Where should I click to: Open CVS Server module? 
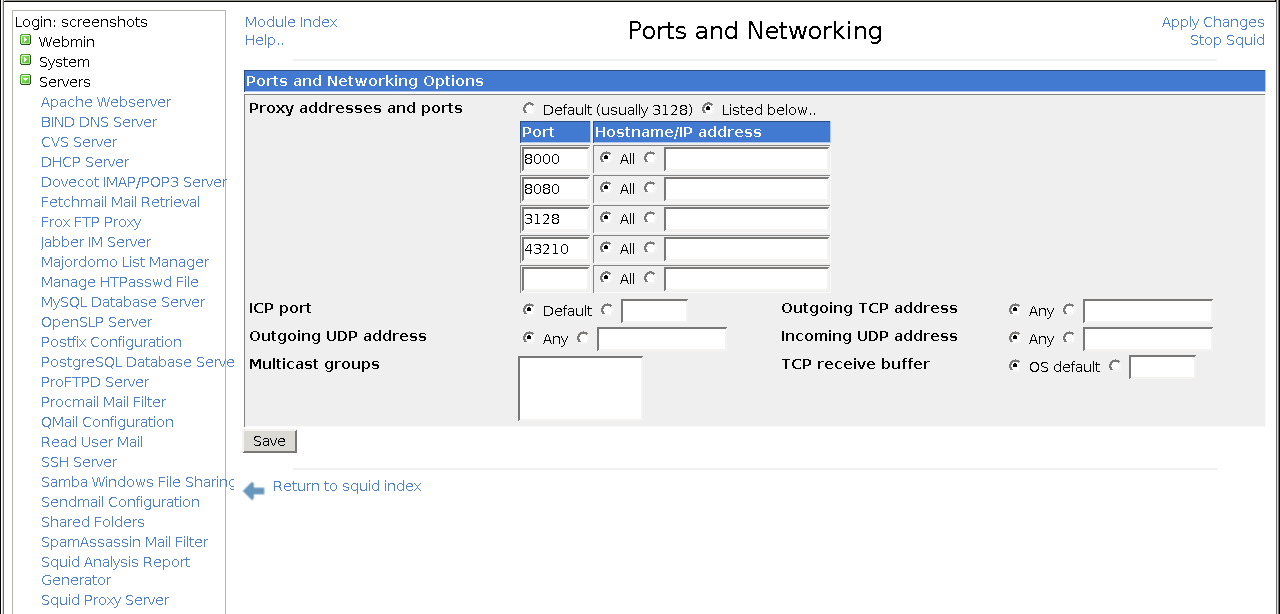click(x=79, y=142)
